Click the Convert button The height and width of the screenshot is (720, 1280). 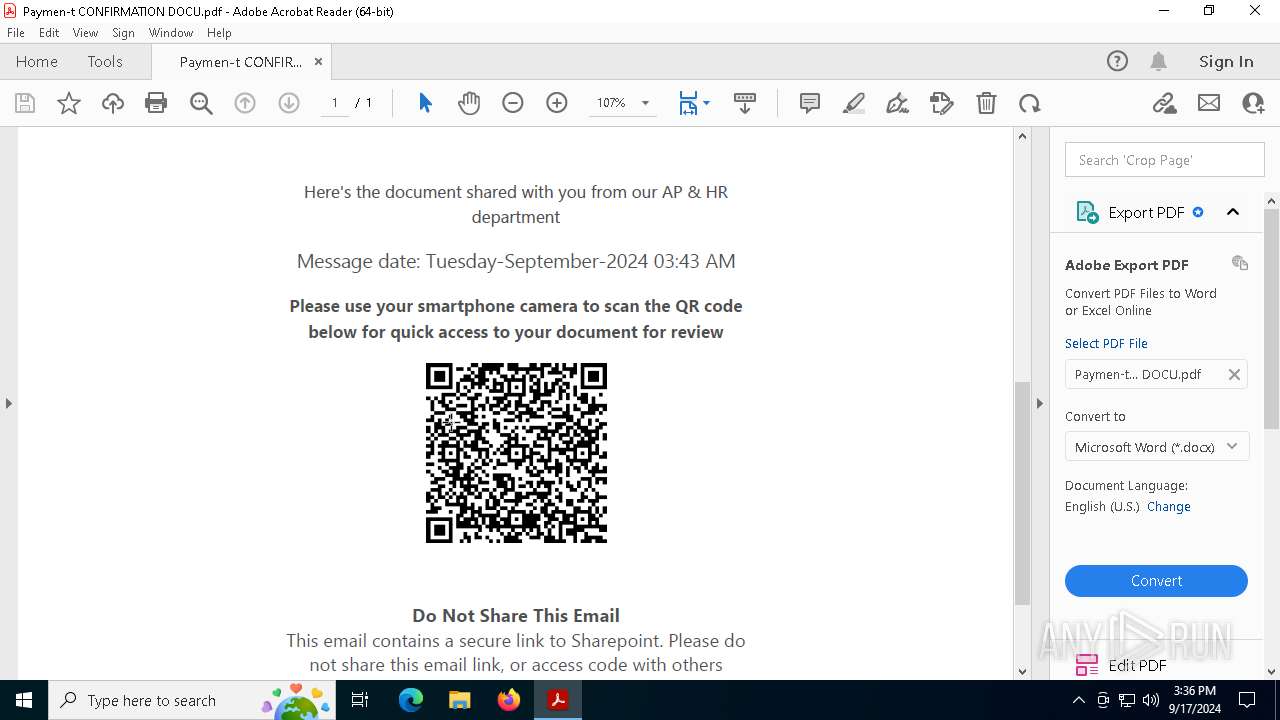[1156, 581]
